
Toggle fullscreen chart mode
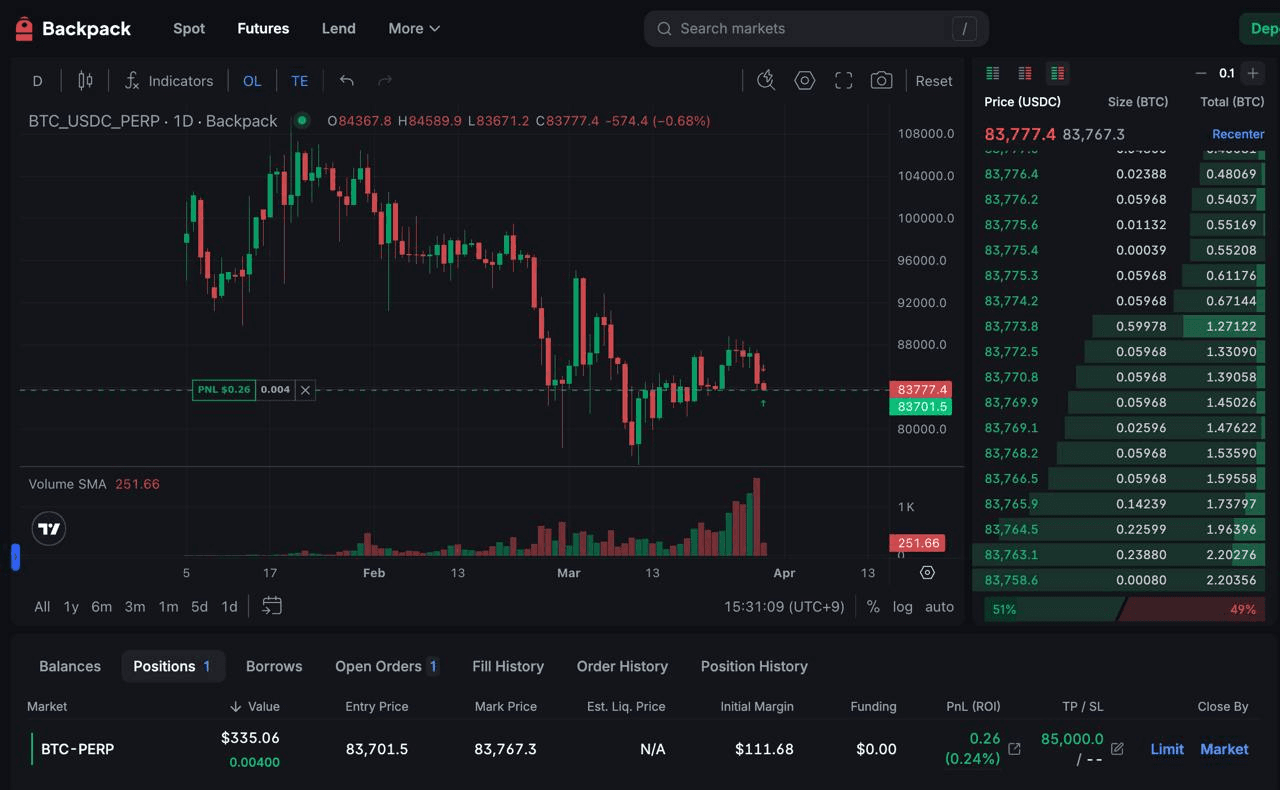click(x=843, y=81)
